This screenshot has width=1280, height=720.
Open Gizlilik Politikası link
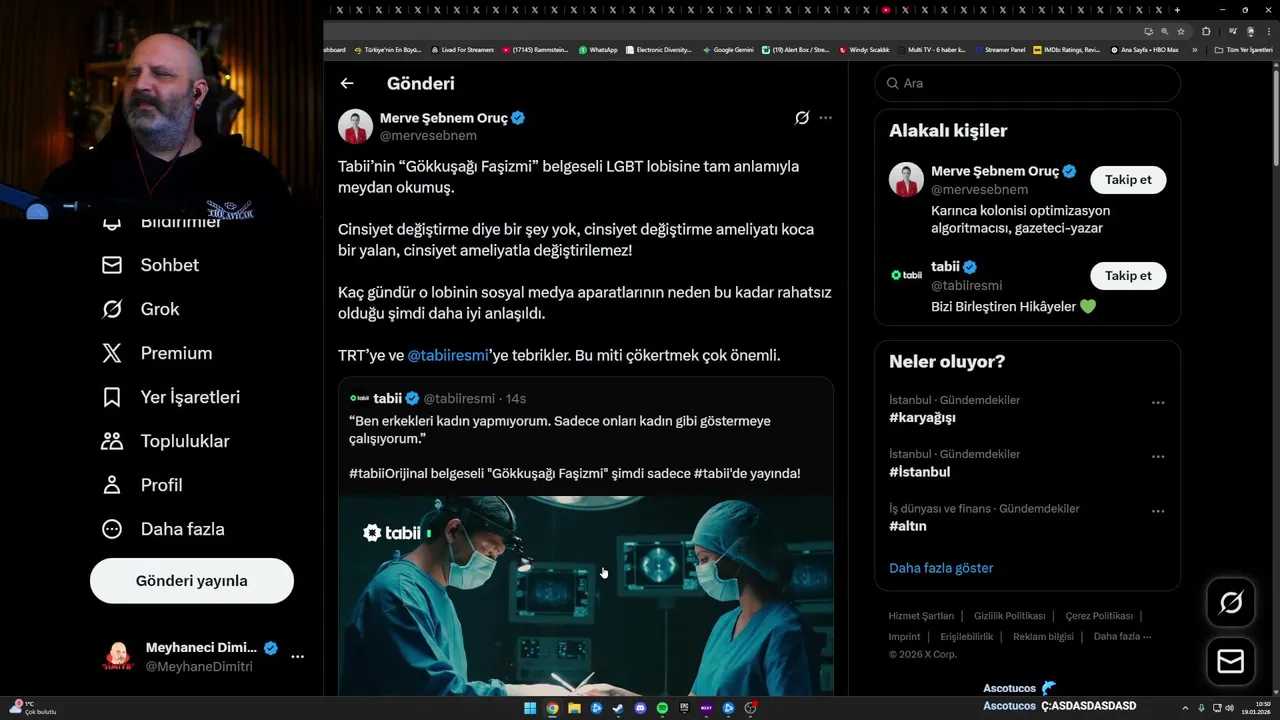(x=1010, y=616)
